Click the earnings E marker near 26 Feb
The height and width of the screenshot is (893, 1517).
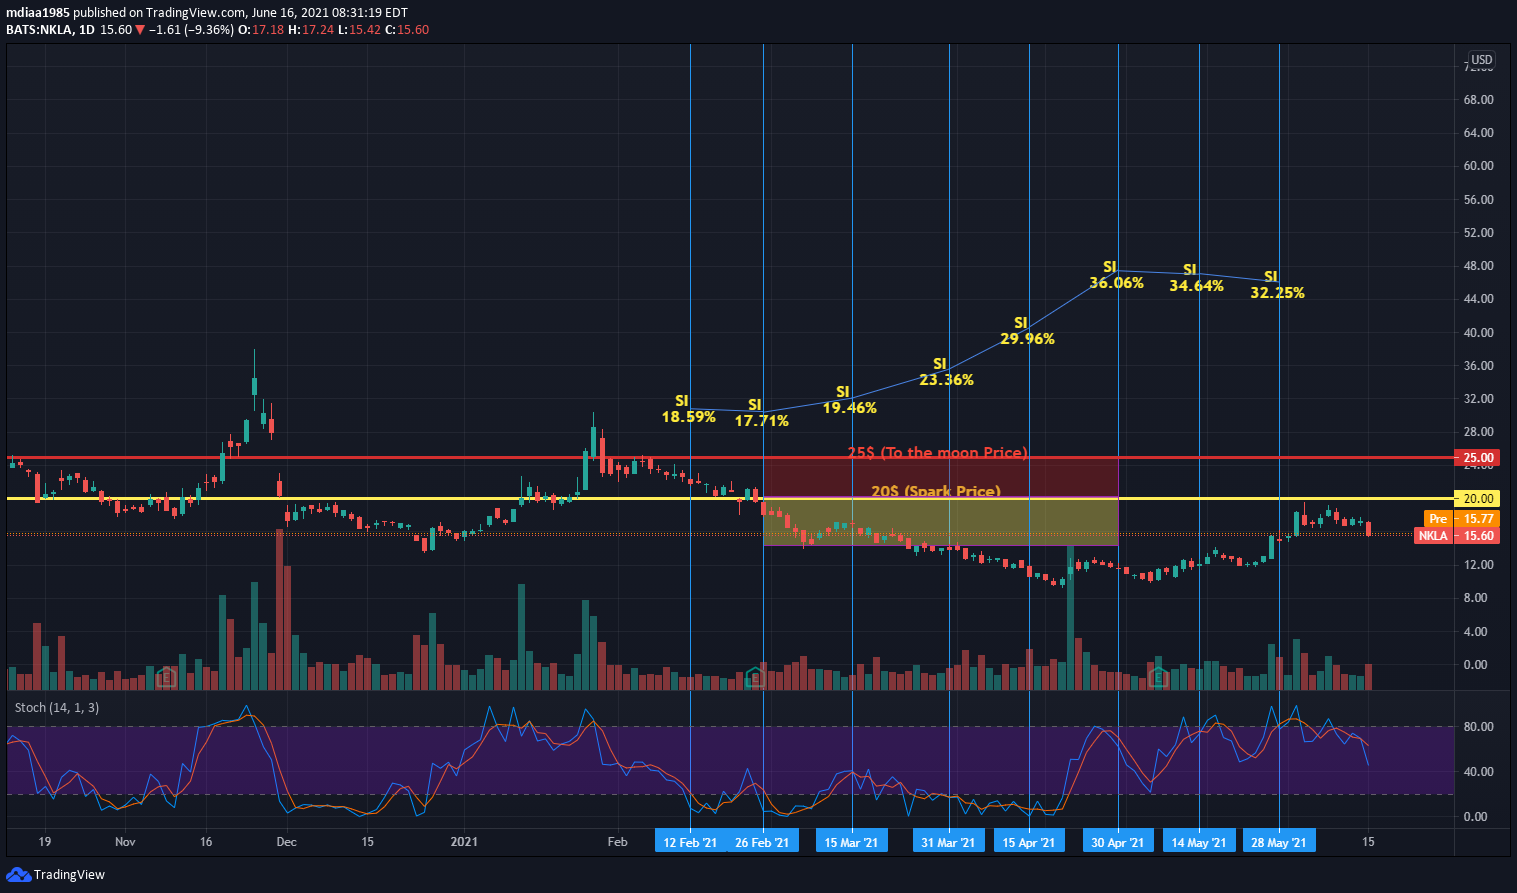[755, 677]
